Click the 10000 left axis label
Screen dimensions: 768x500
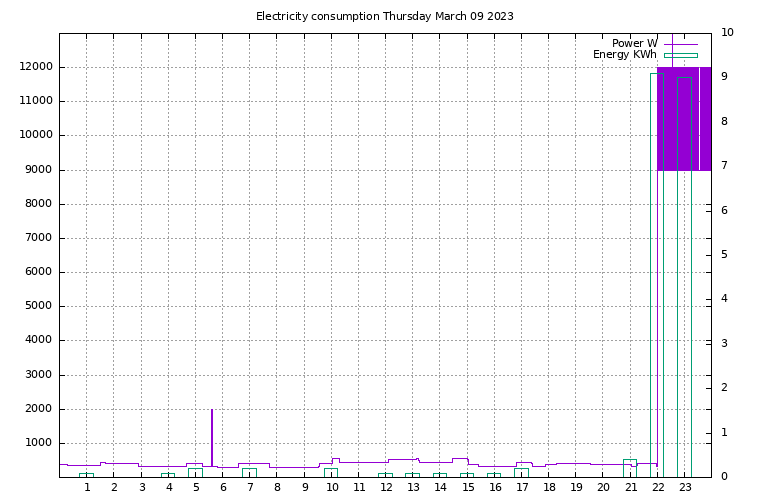[36, 135]
